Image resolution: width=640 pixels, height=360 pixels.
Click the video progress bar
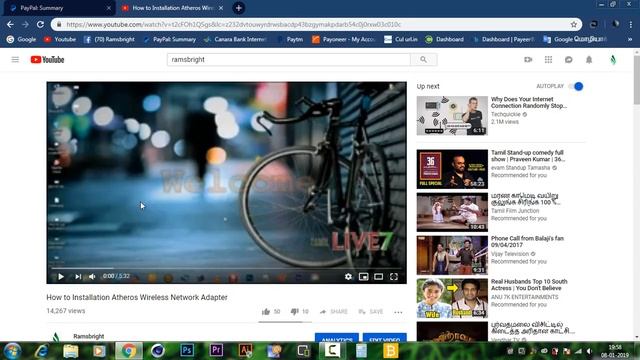click(227, 268)
